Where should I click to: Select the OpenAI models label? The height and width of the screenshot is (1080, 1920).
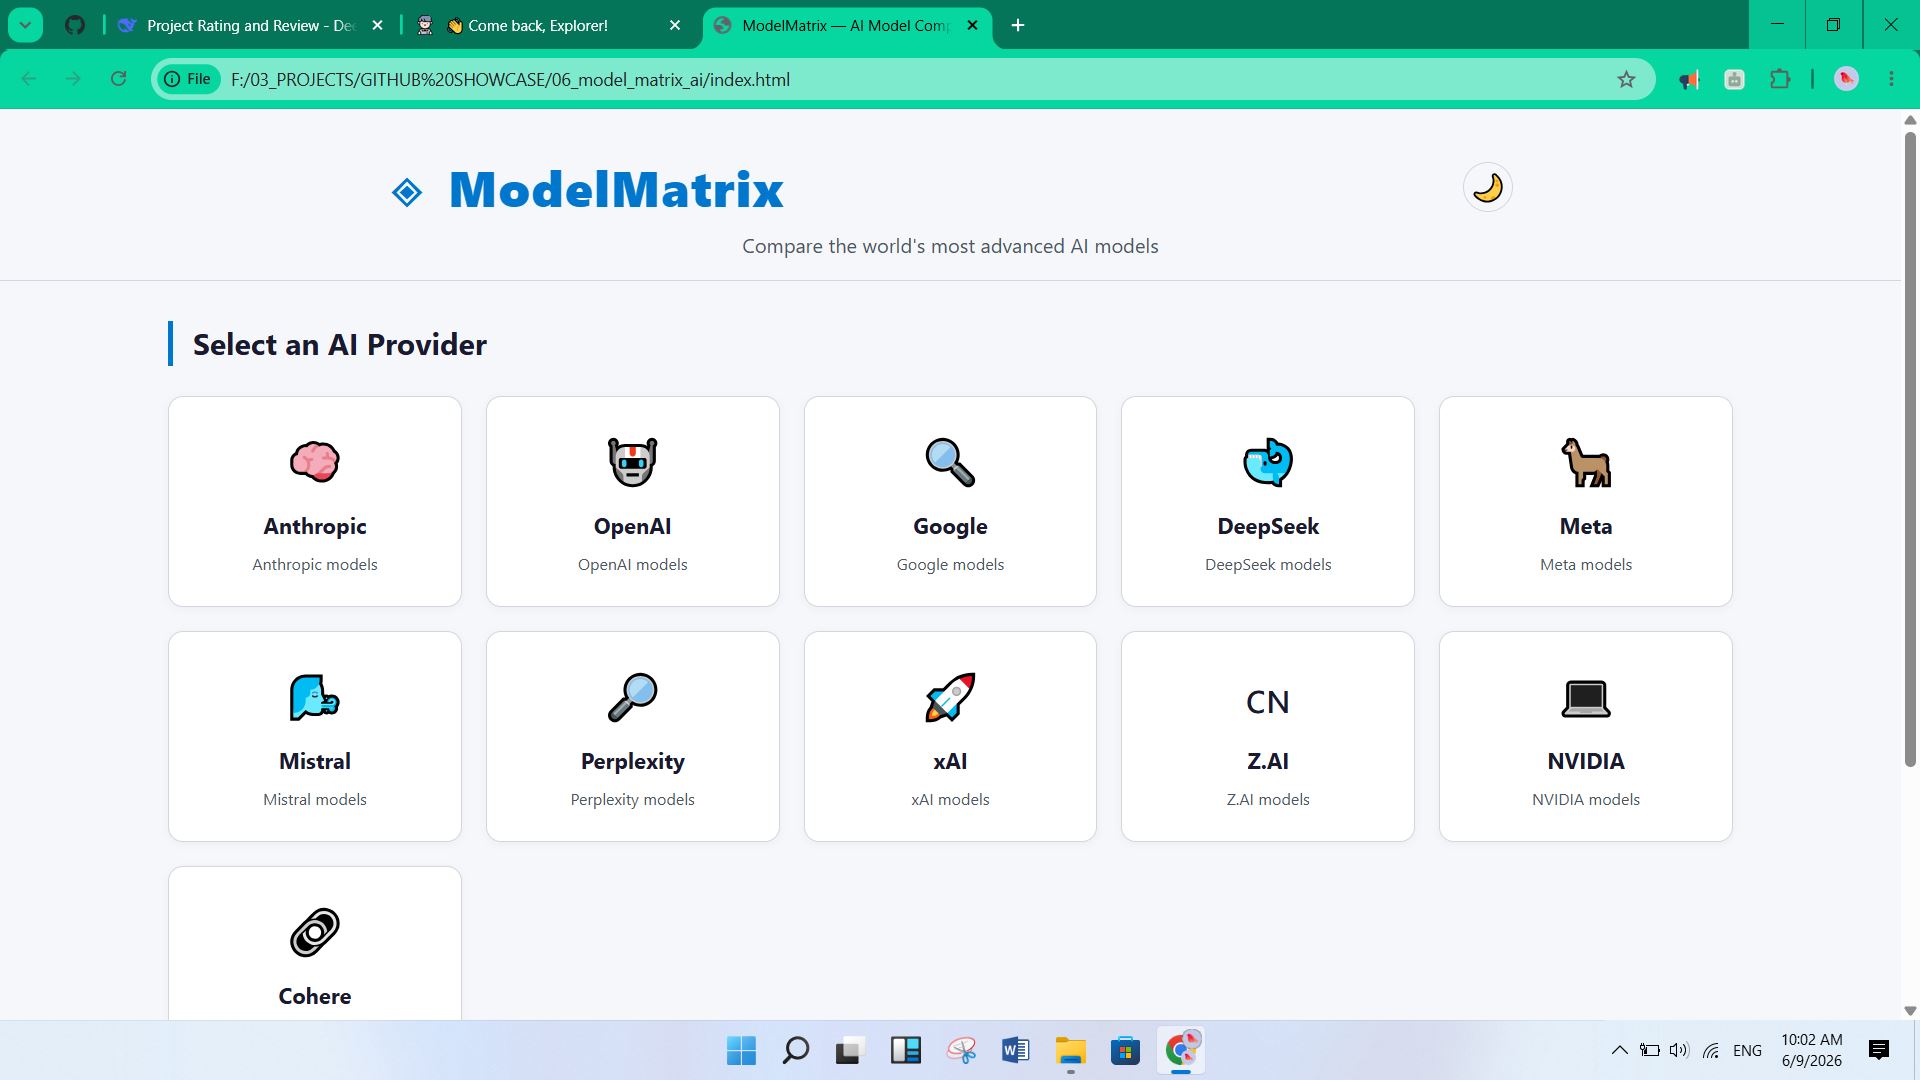(x=632, y=565)
